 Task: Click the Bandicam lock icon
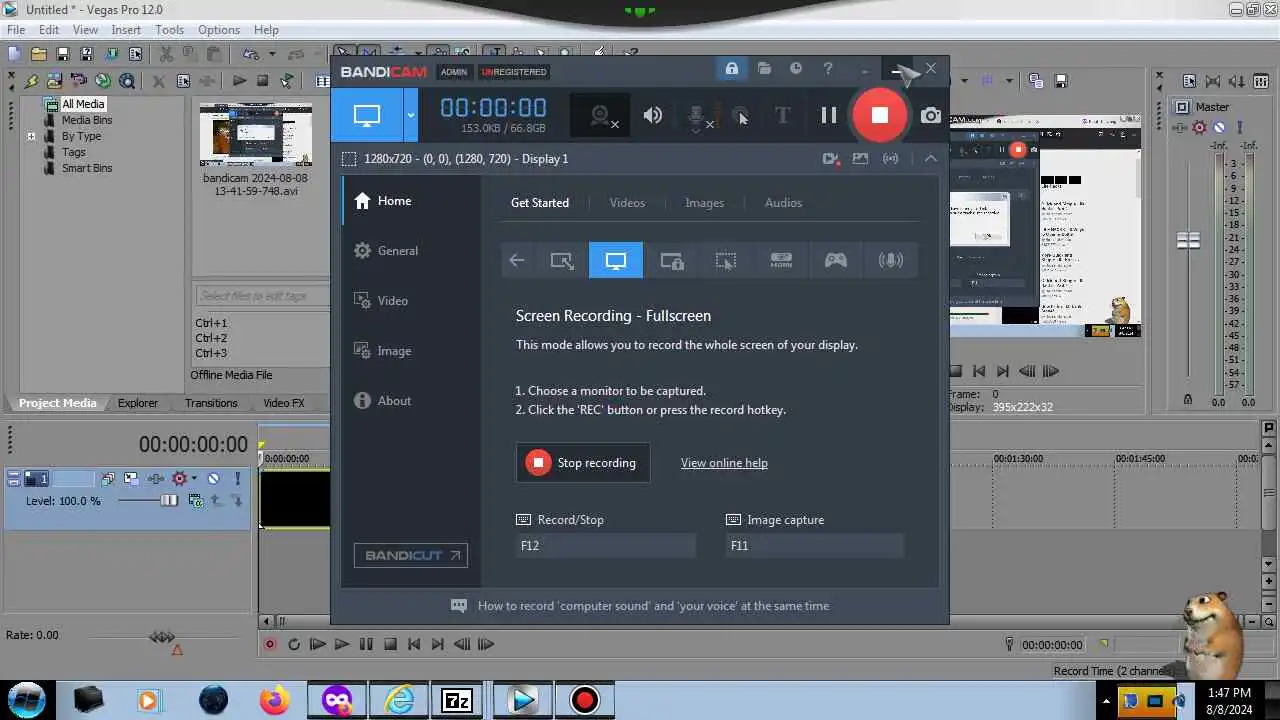[x=732, y=69]
